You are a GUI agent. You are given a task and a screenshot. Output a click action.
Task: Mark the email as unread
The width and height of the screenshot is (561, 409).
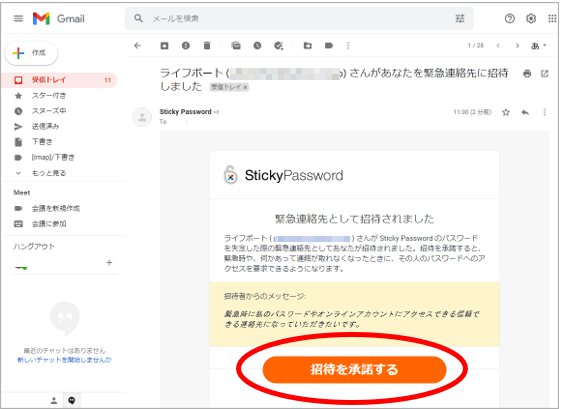pos(236,45)
